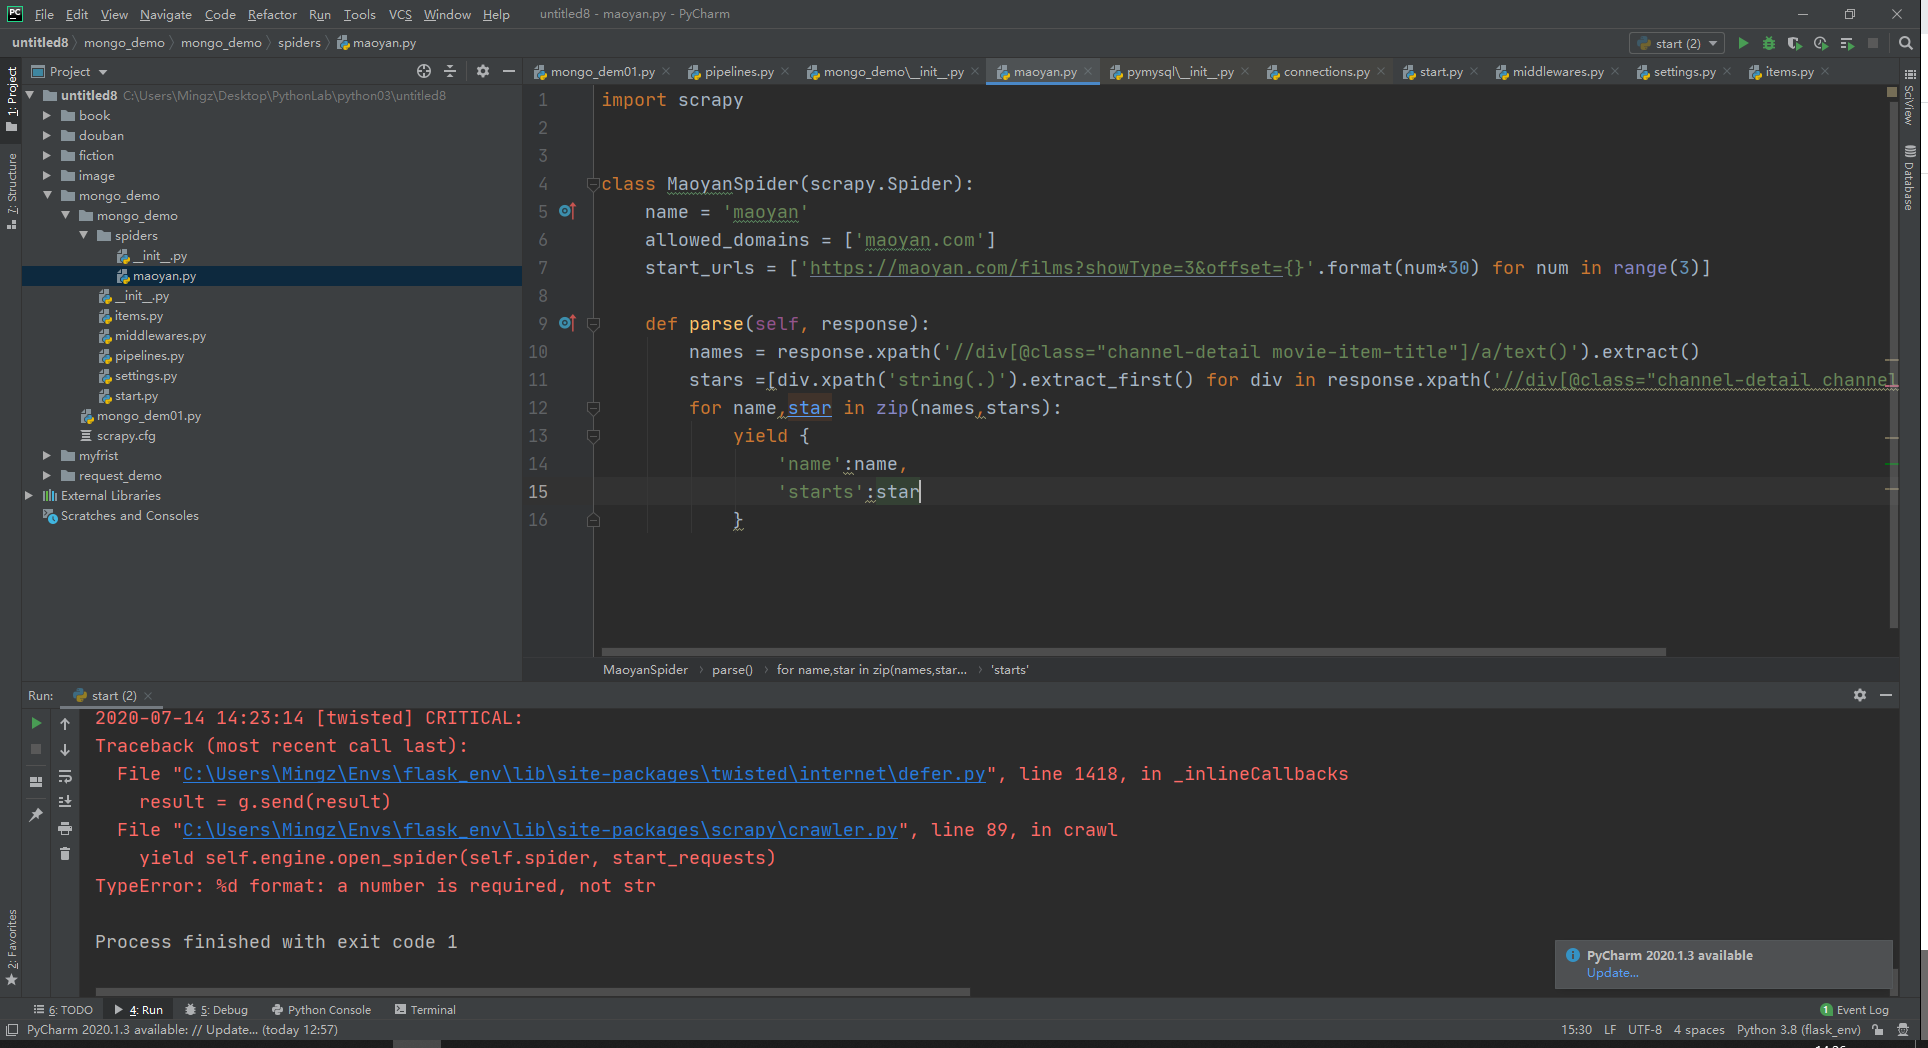Click the Stop icon in Run panel
Screen dimensions: 1928x1048
click(x=36, y=749)
